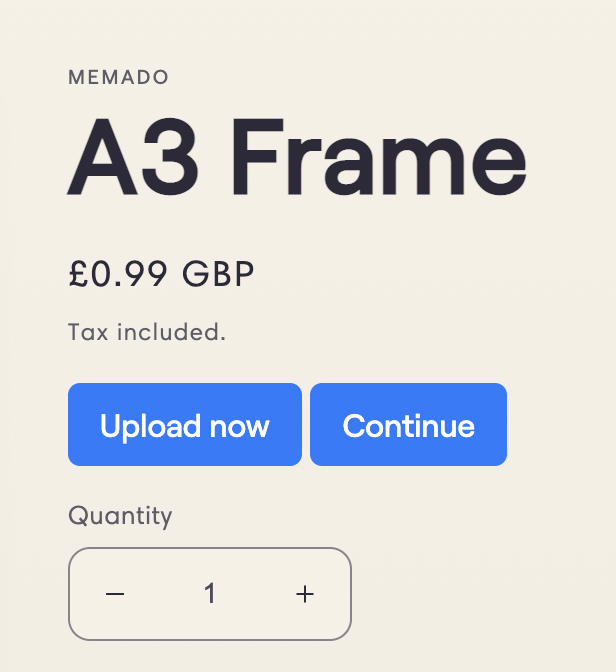
Task: Click the Continue text on the second button
Action: (408, 426)
